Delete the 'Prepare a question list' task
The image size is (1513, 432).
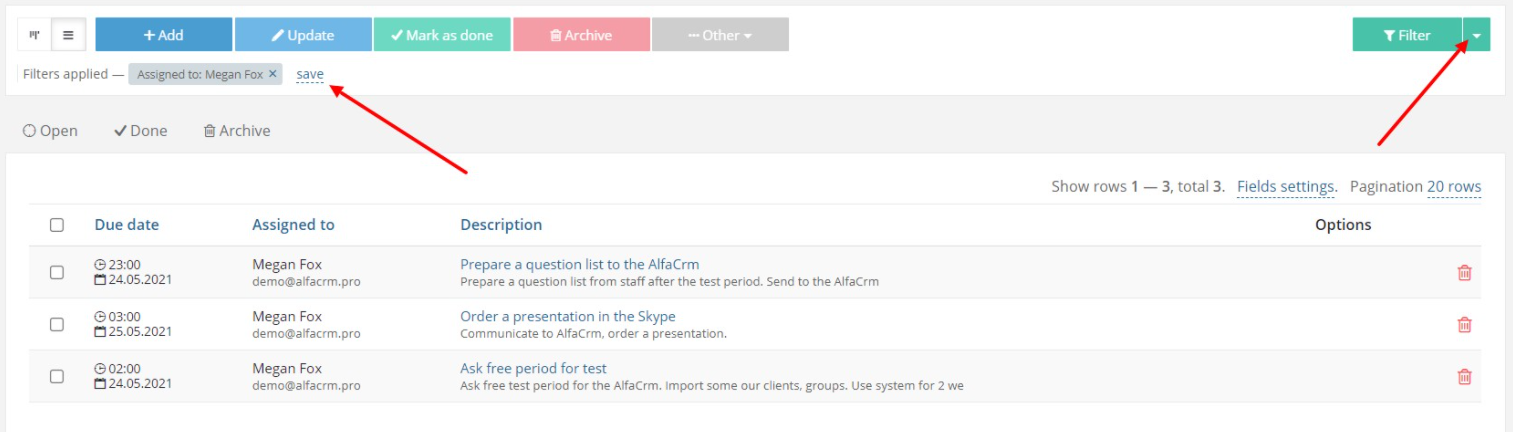click(1464, 272)
